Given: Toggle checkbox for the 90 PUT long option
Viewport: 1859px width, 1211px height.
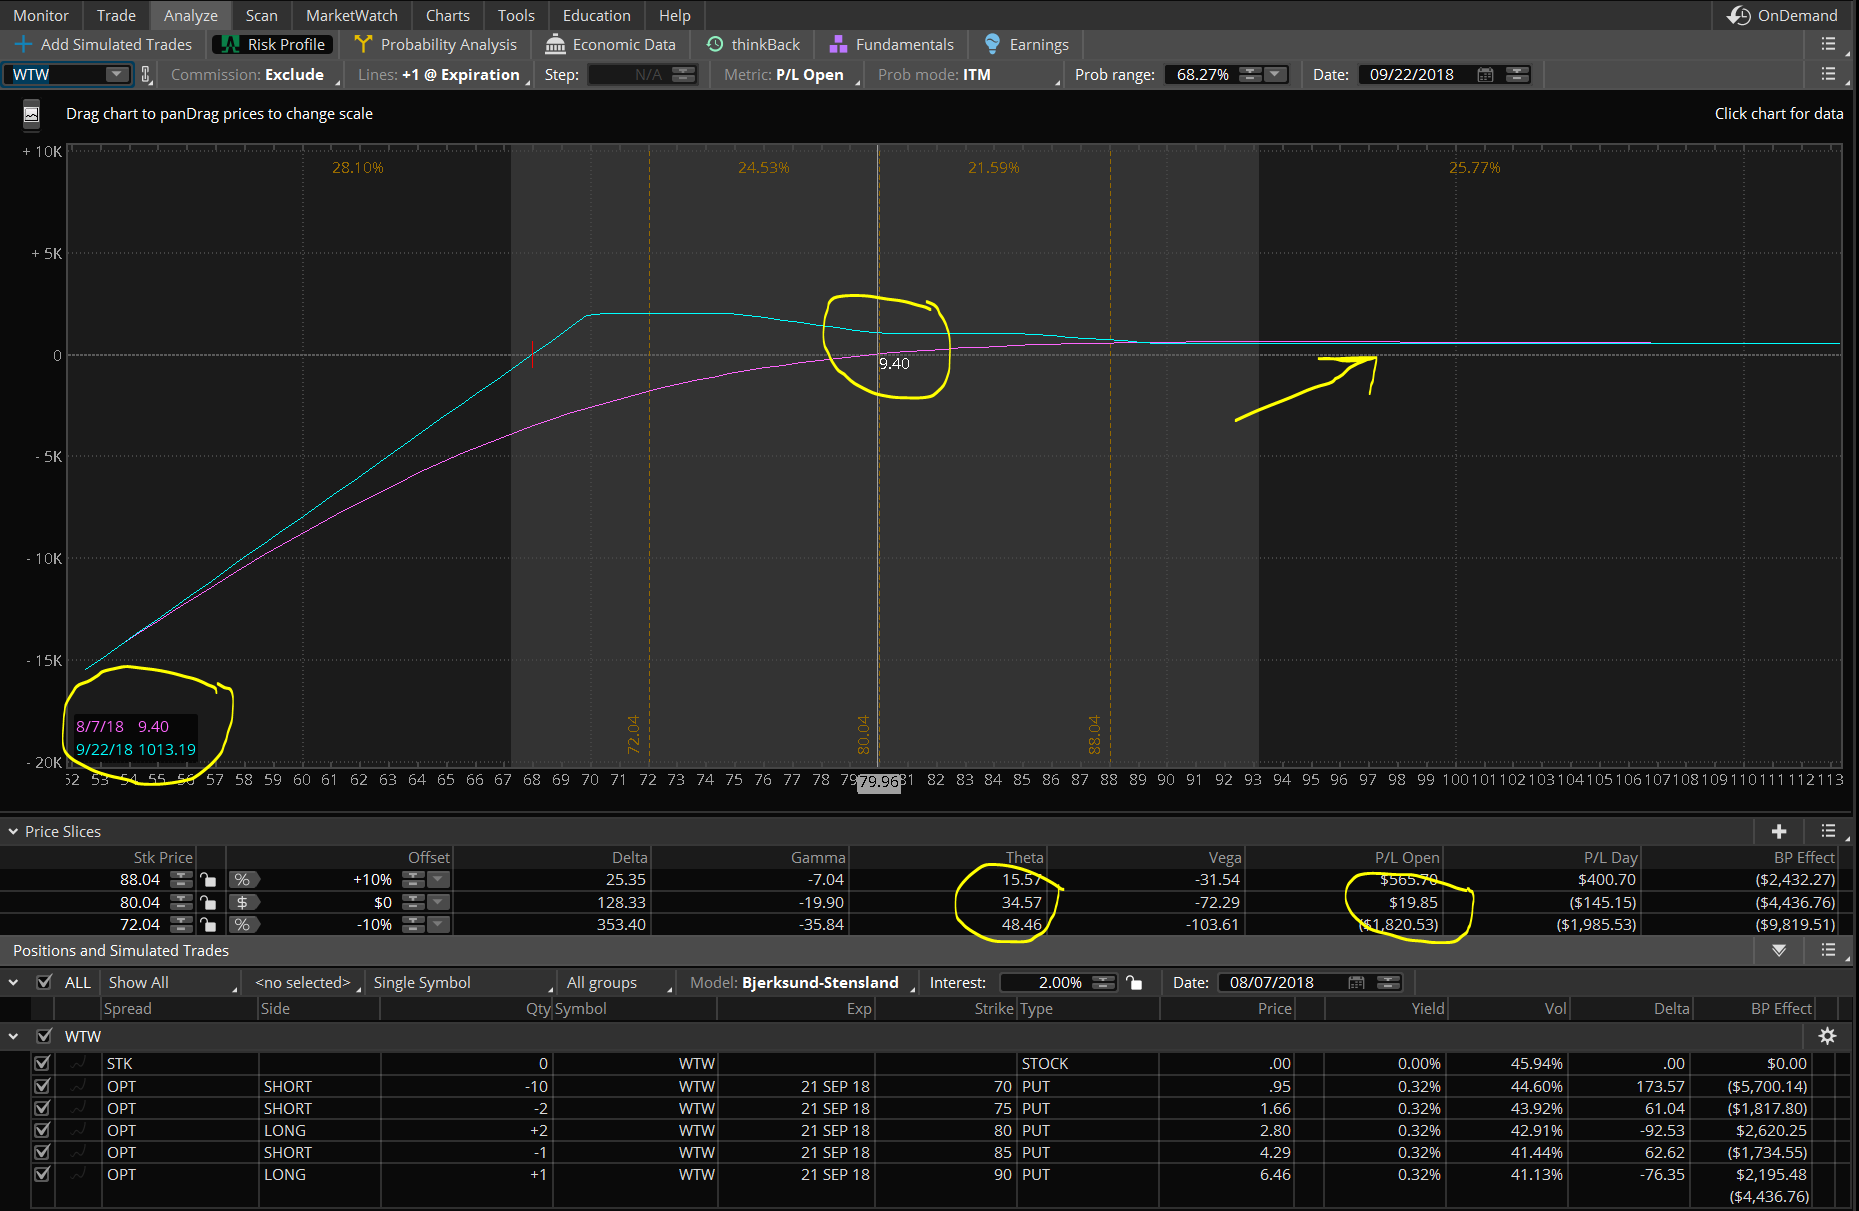Looking at the screenshot, I should 42,1174.
